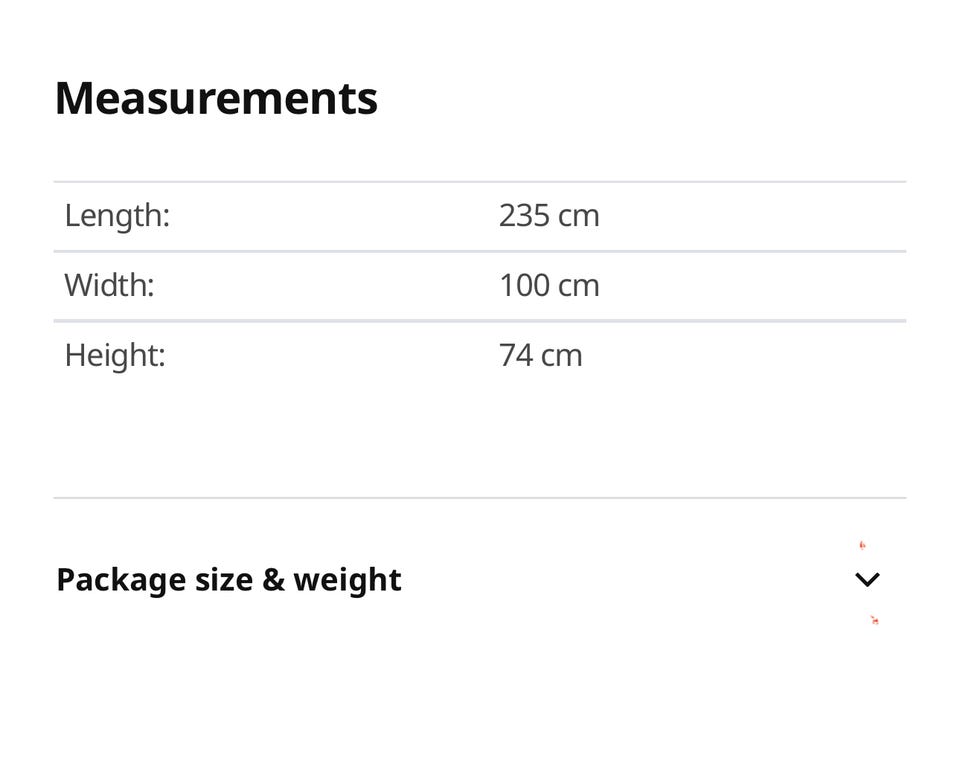Click the small red mark above the chevron

(862, 545)
